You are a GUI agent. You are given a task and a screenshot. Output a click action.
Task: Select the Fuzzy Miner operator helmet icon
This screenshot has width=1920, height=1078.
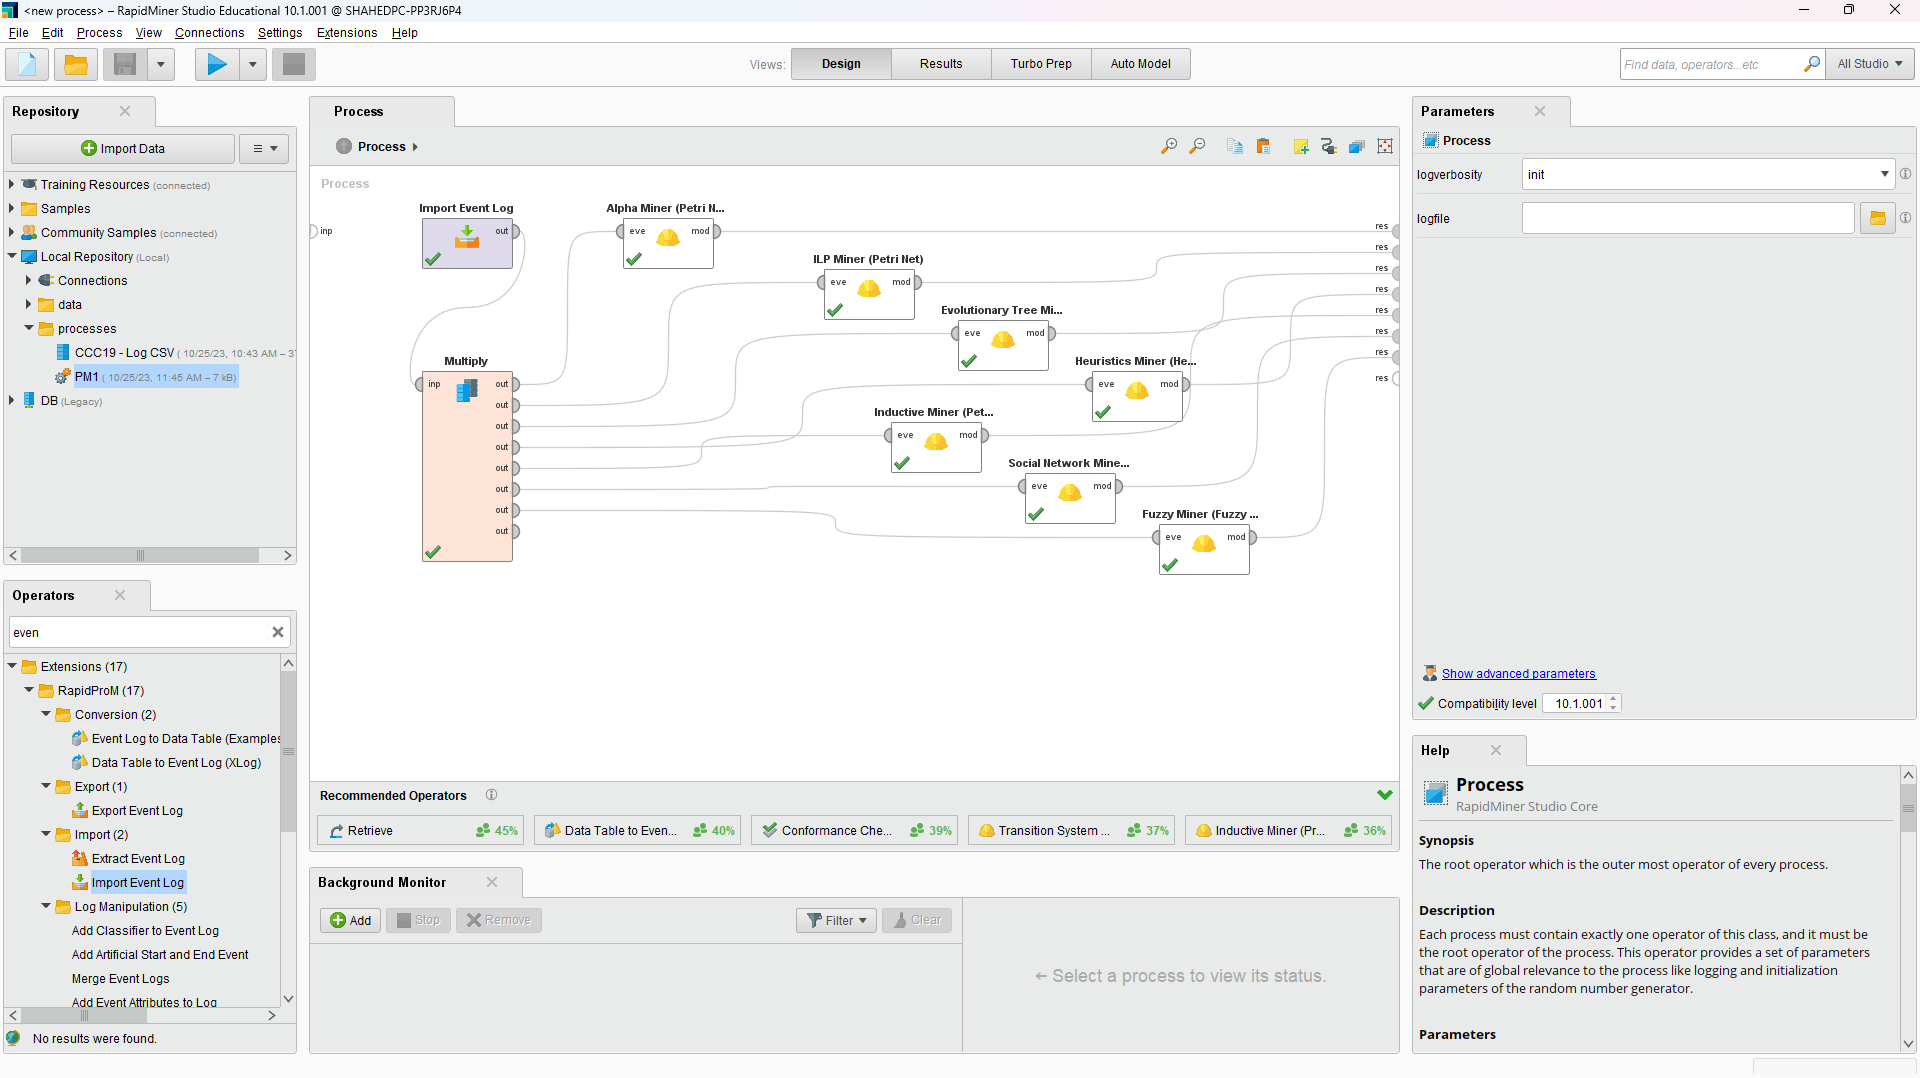tap(1204, 544)
